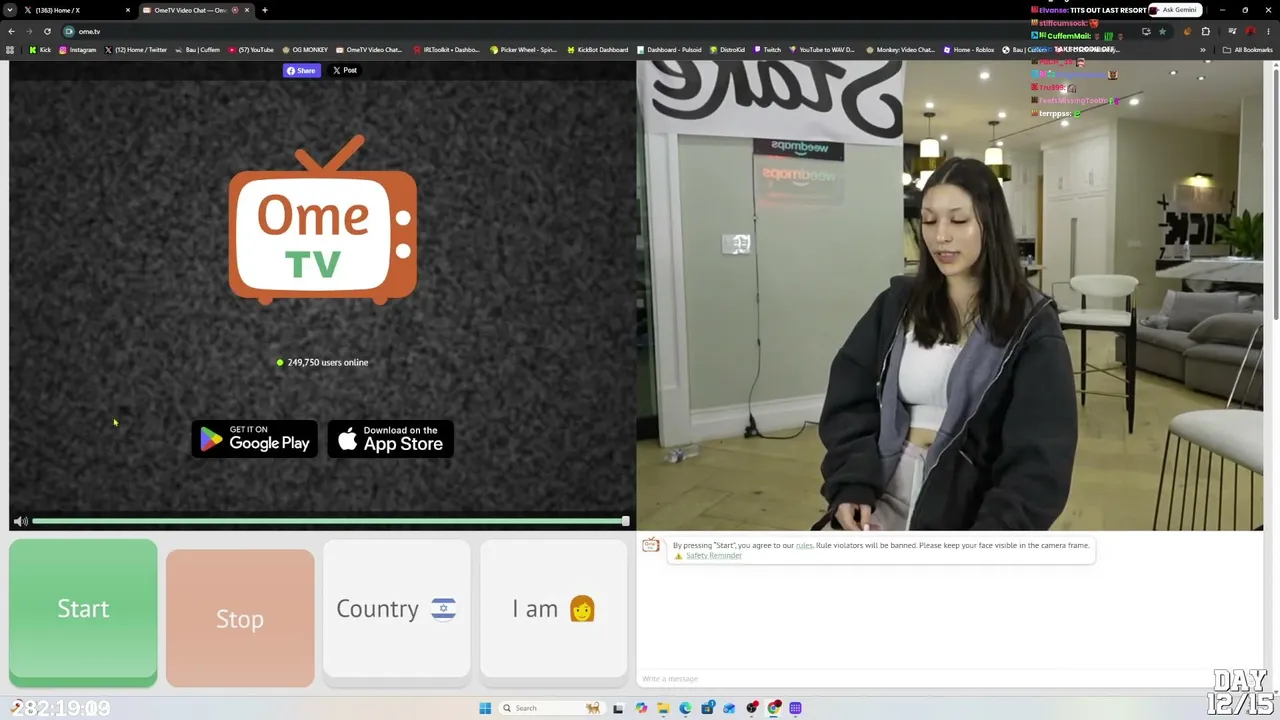Open the Extensions puzzle icon
The image size is (1280, 720).
point(1205,31)
